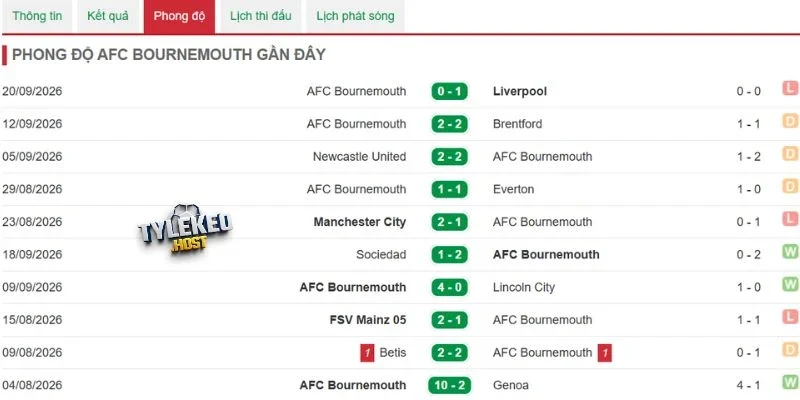Click the D result badge for Brentford match
The image size is (800, 400).
click(x=790, y=121)
